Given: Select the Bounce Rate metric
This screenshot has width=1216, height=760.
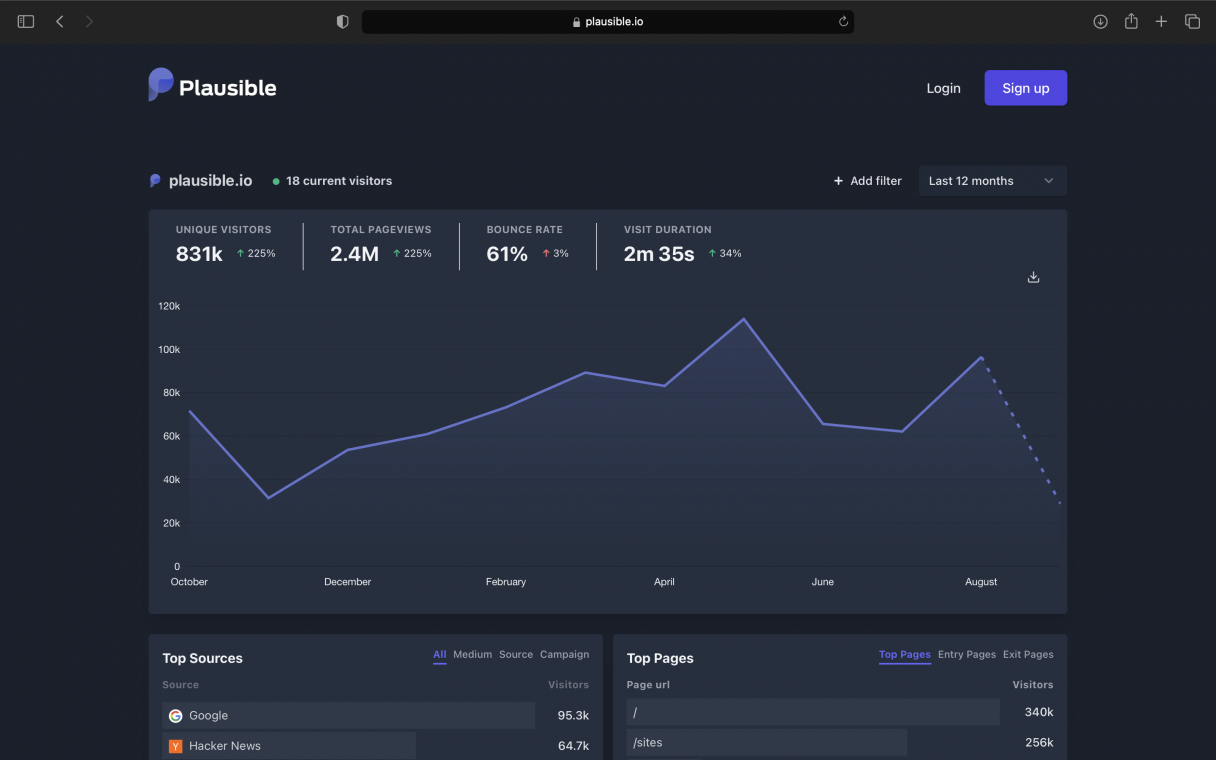Looking at the screenshot, I should click(x=528, y=245).
